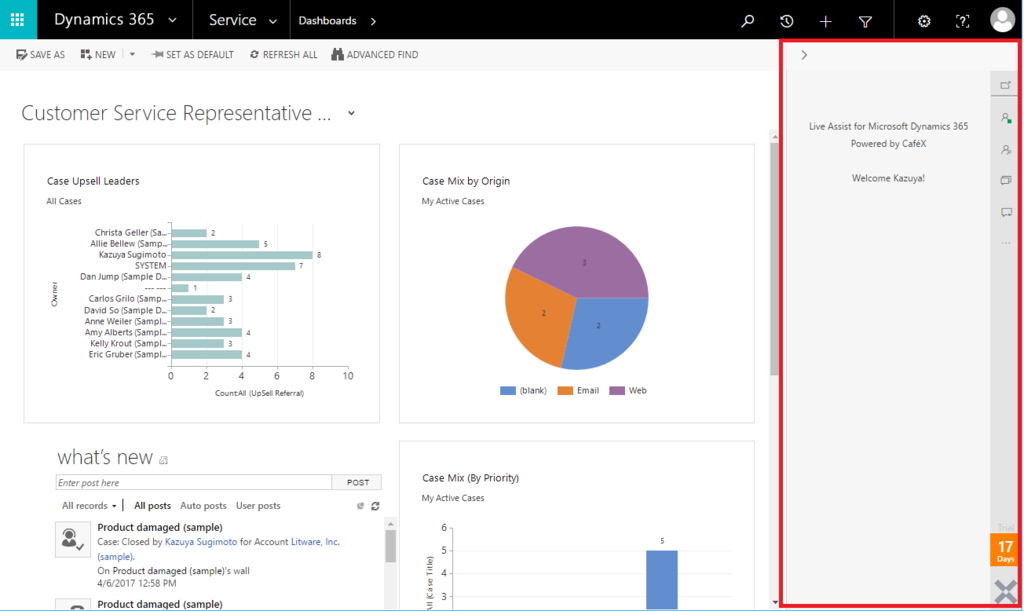Image resolution: width=1024 pixels, height=611 pixels.
Task: Open the app launcher waffle menu
Action: pos(18,20)
